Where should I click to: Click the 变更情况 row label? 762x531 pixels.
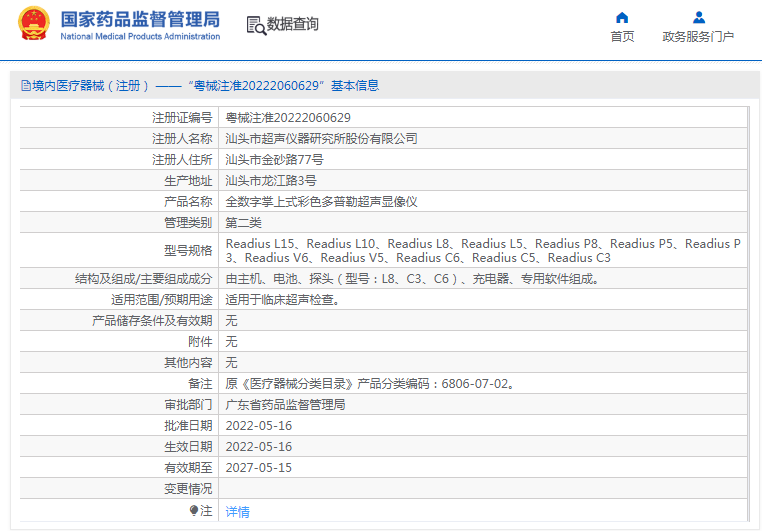point(188,488)
